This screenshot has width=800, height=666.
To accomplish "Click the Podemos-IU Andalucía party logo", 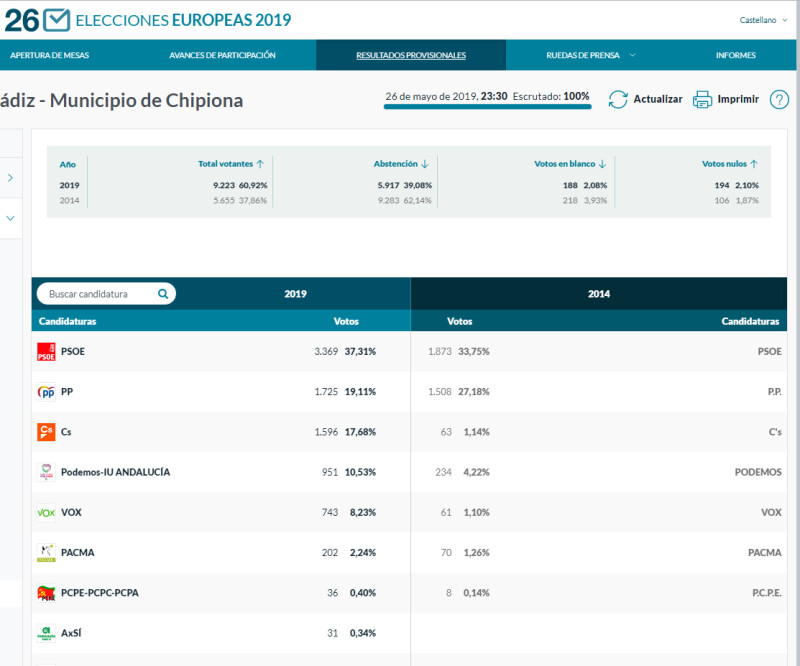I will (46, 472).
